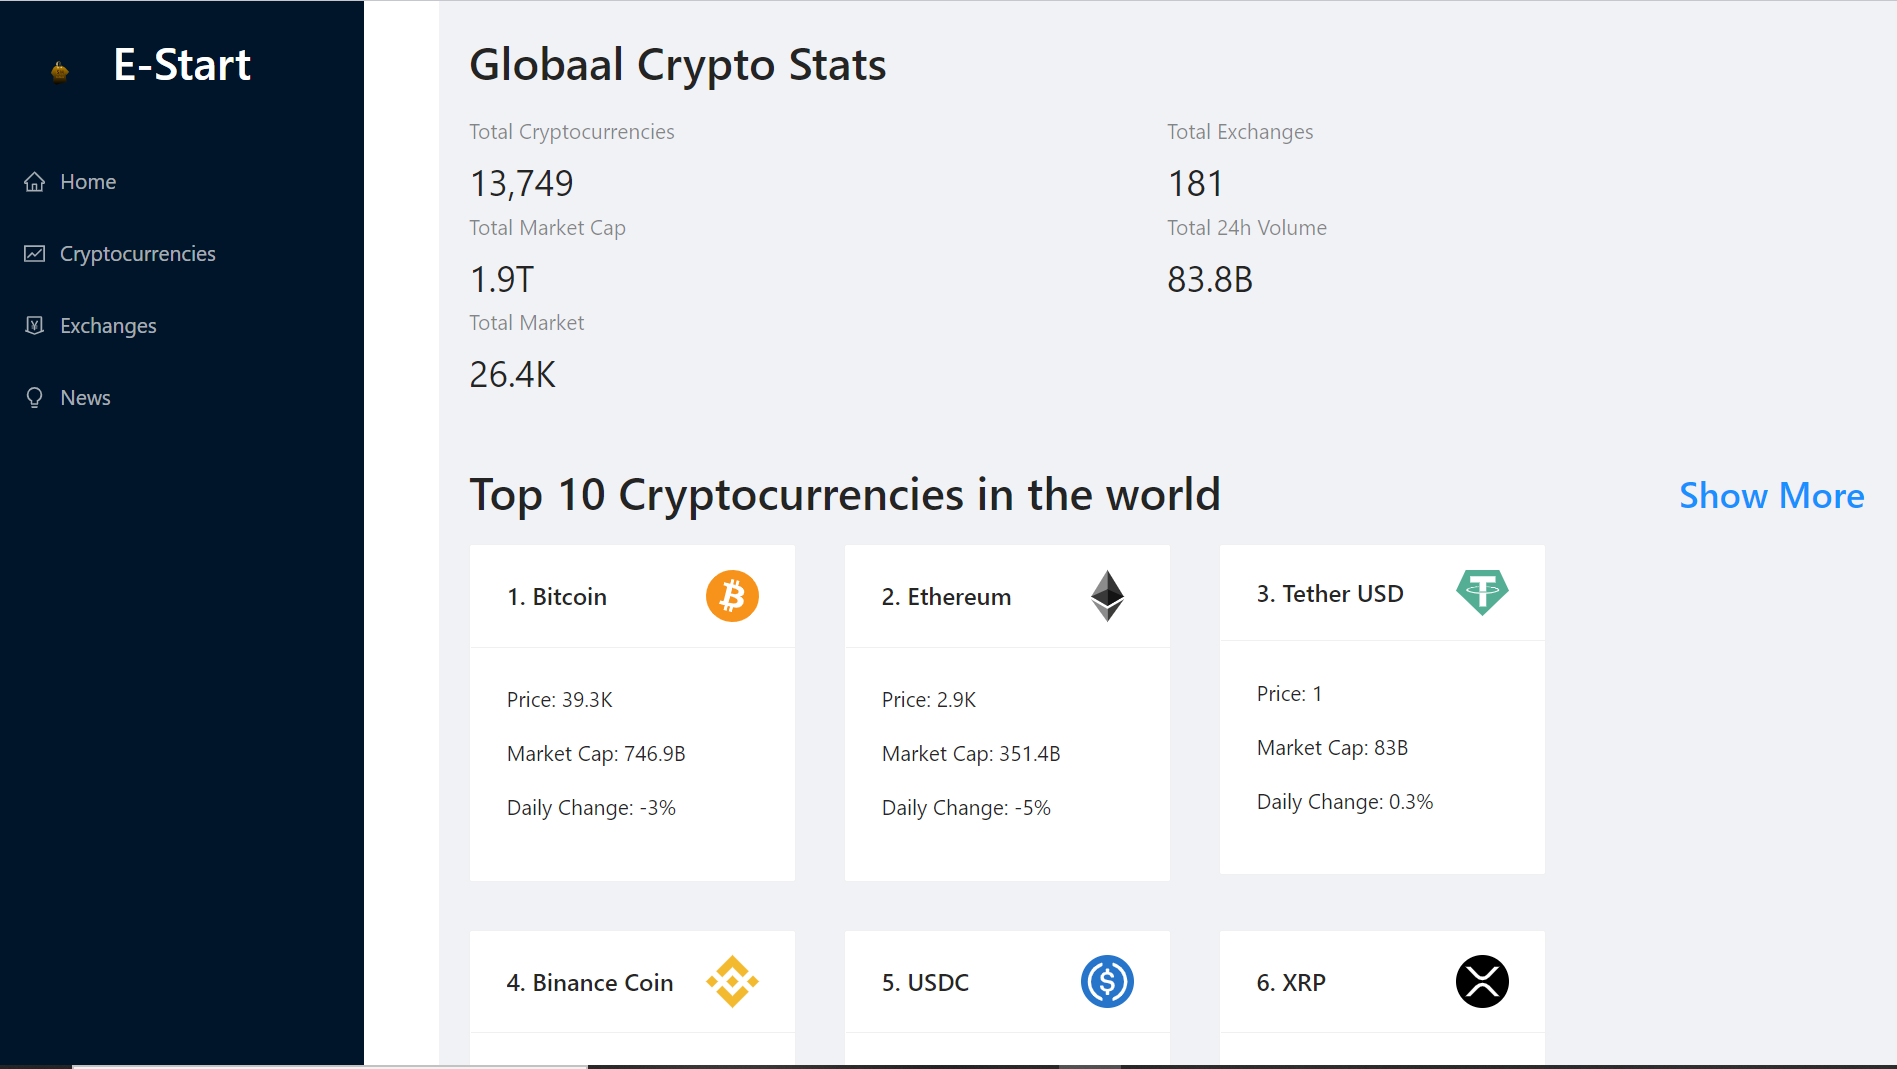1897x1069 pixels.
Task: Open the 2. Ethereum card title
Action: click(x=946, y=597)
